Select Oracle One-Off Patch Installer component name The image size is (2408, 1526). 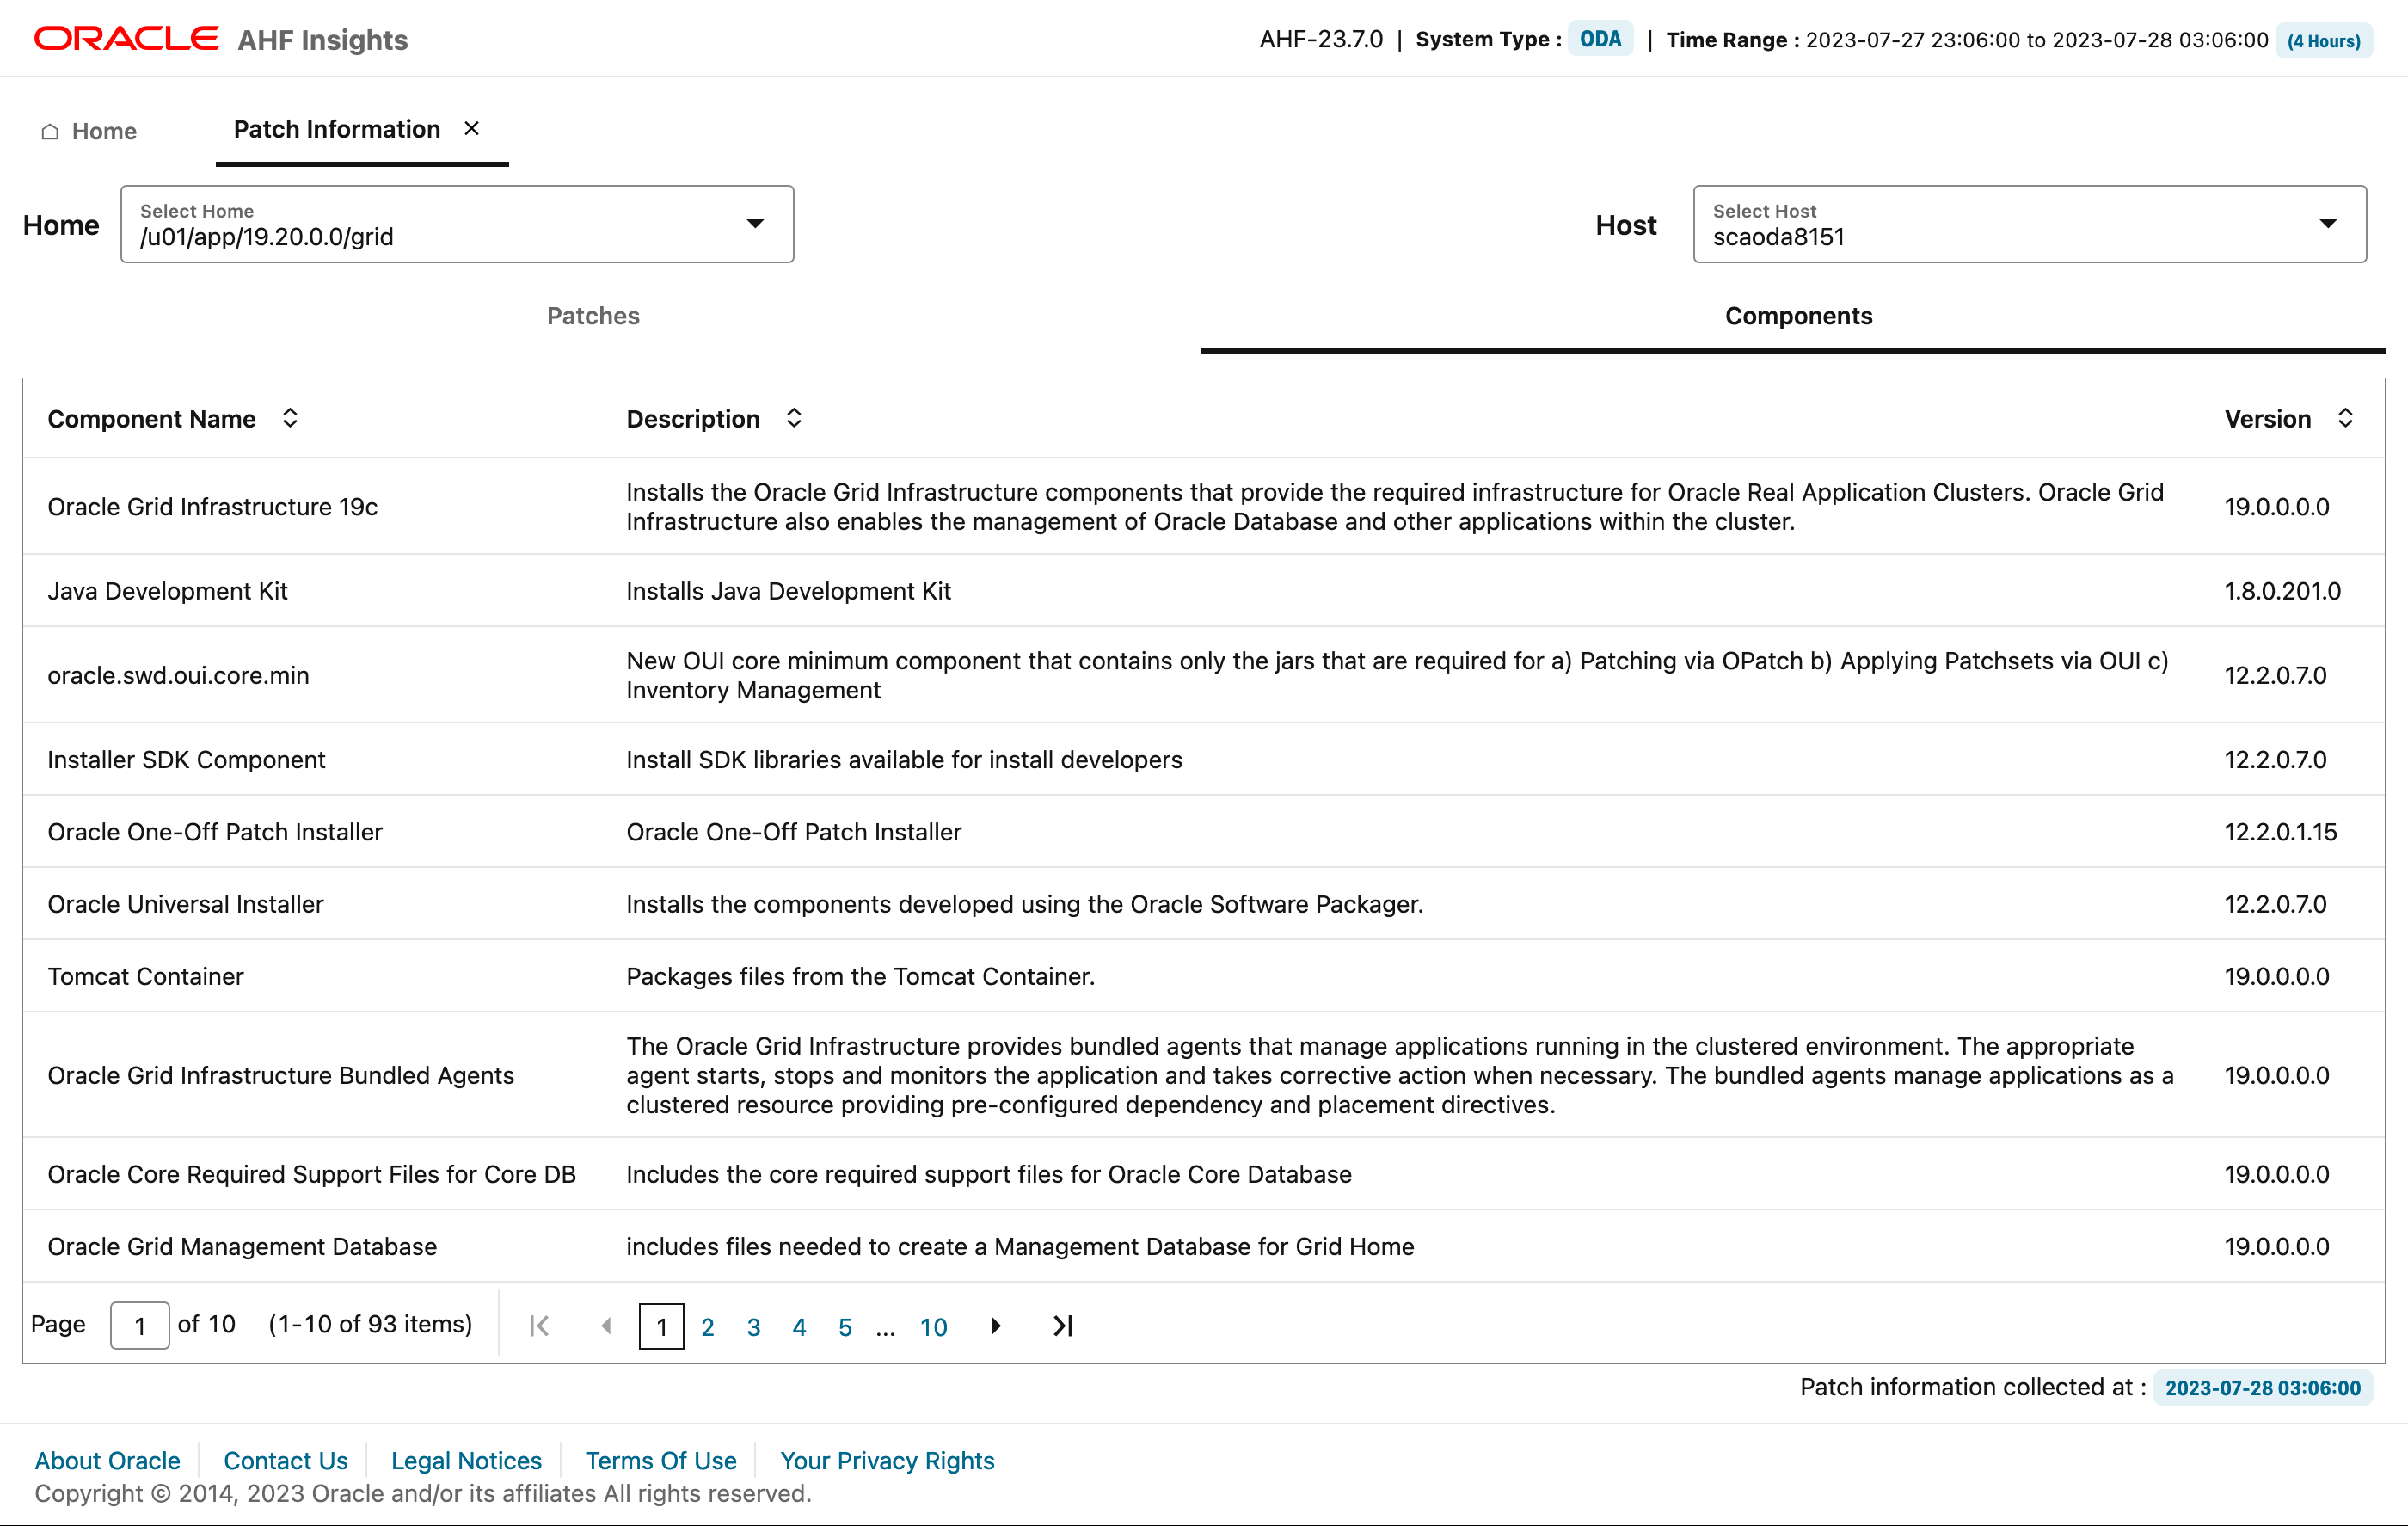(215, 832)
